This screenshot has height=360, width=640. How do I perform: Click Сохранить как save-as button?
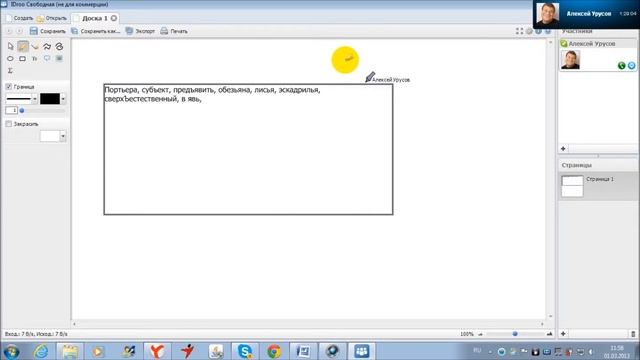[96, 31]
